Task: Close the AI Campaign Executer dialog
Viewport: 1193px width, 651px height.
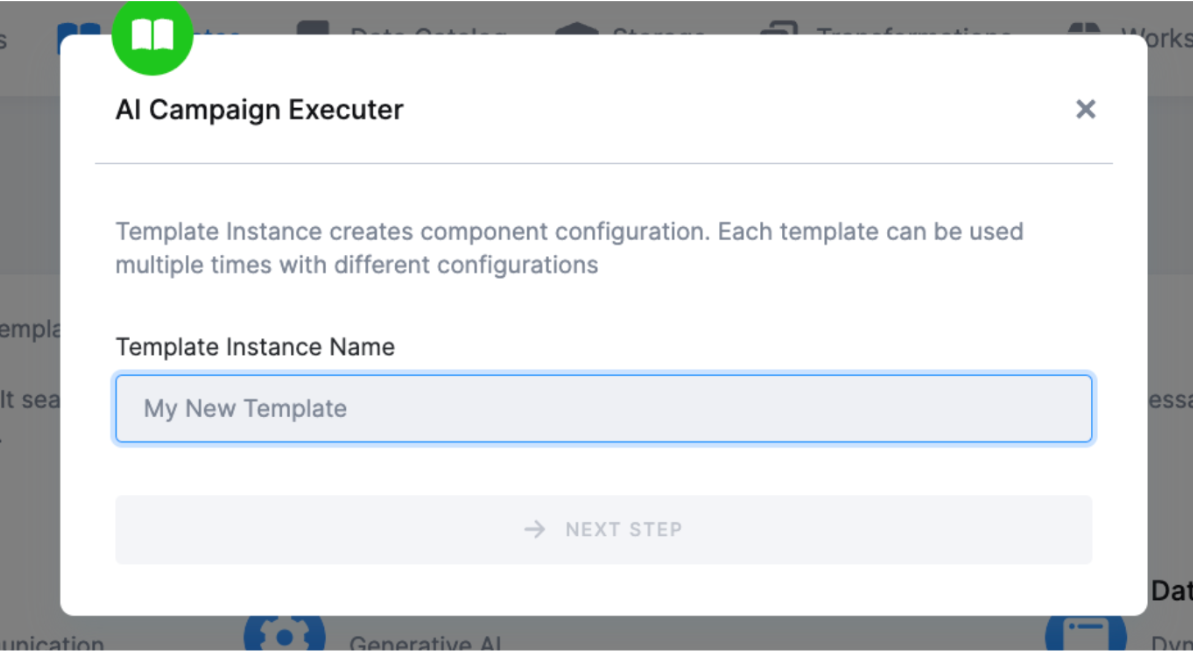Action: point(1085,109)
